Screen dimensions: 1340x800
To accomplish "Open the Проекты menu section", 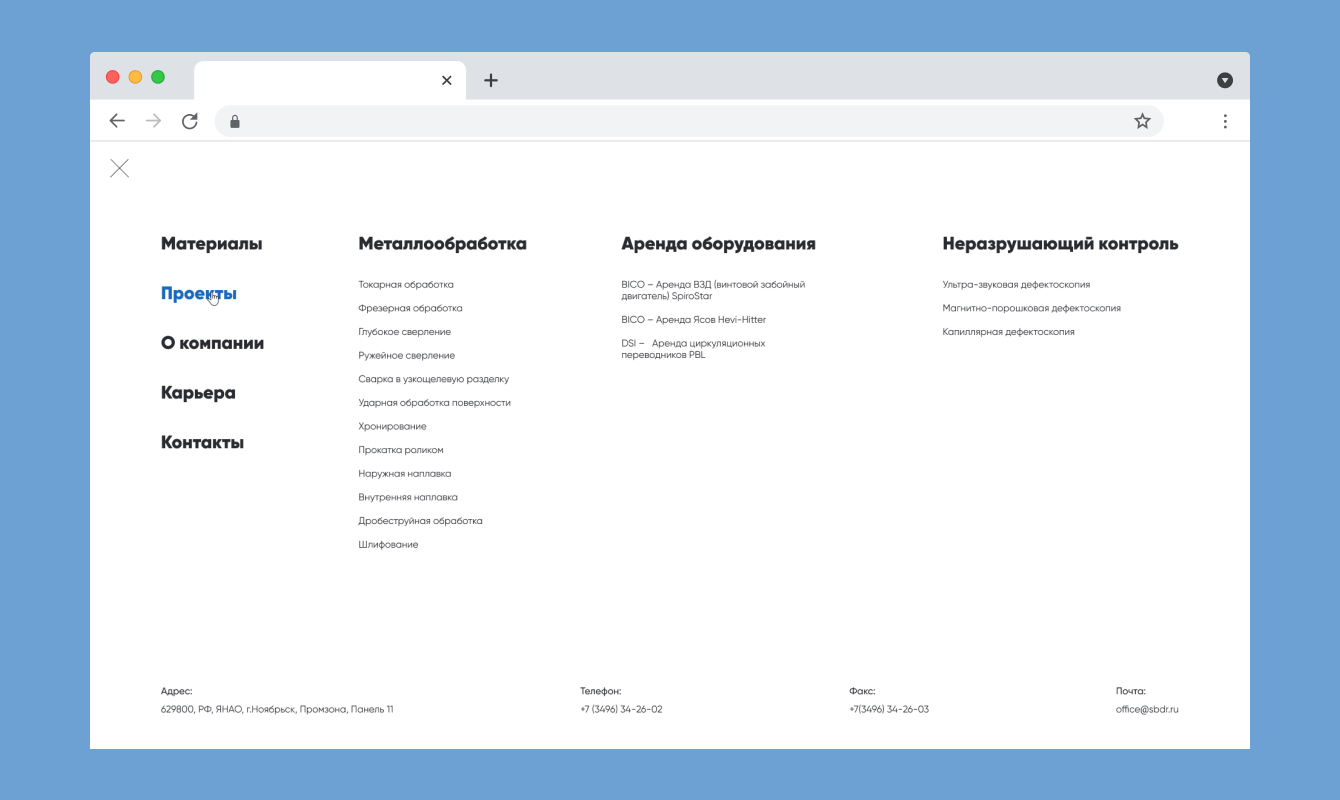I will [x=199, y=294].
